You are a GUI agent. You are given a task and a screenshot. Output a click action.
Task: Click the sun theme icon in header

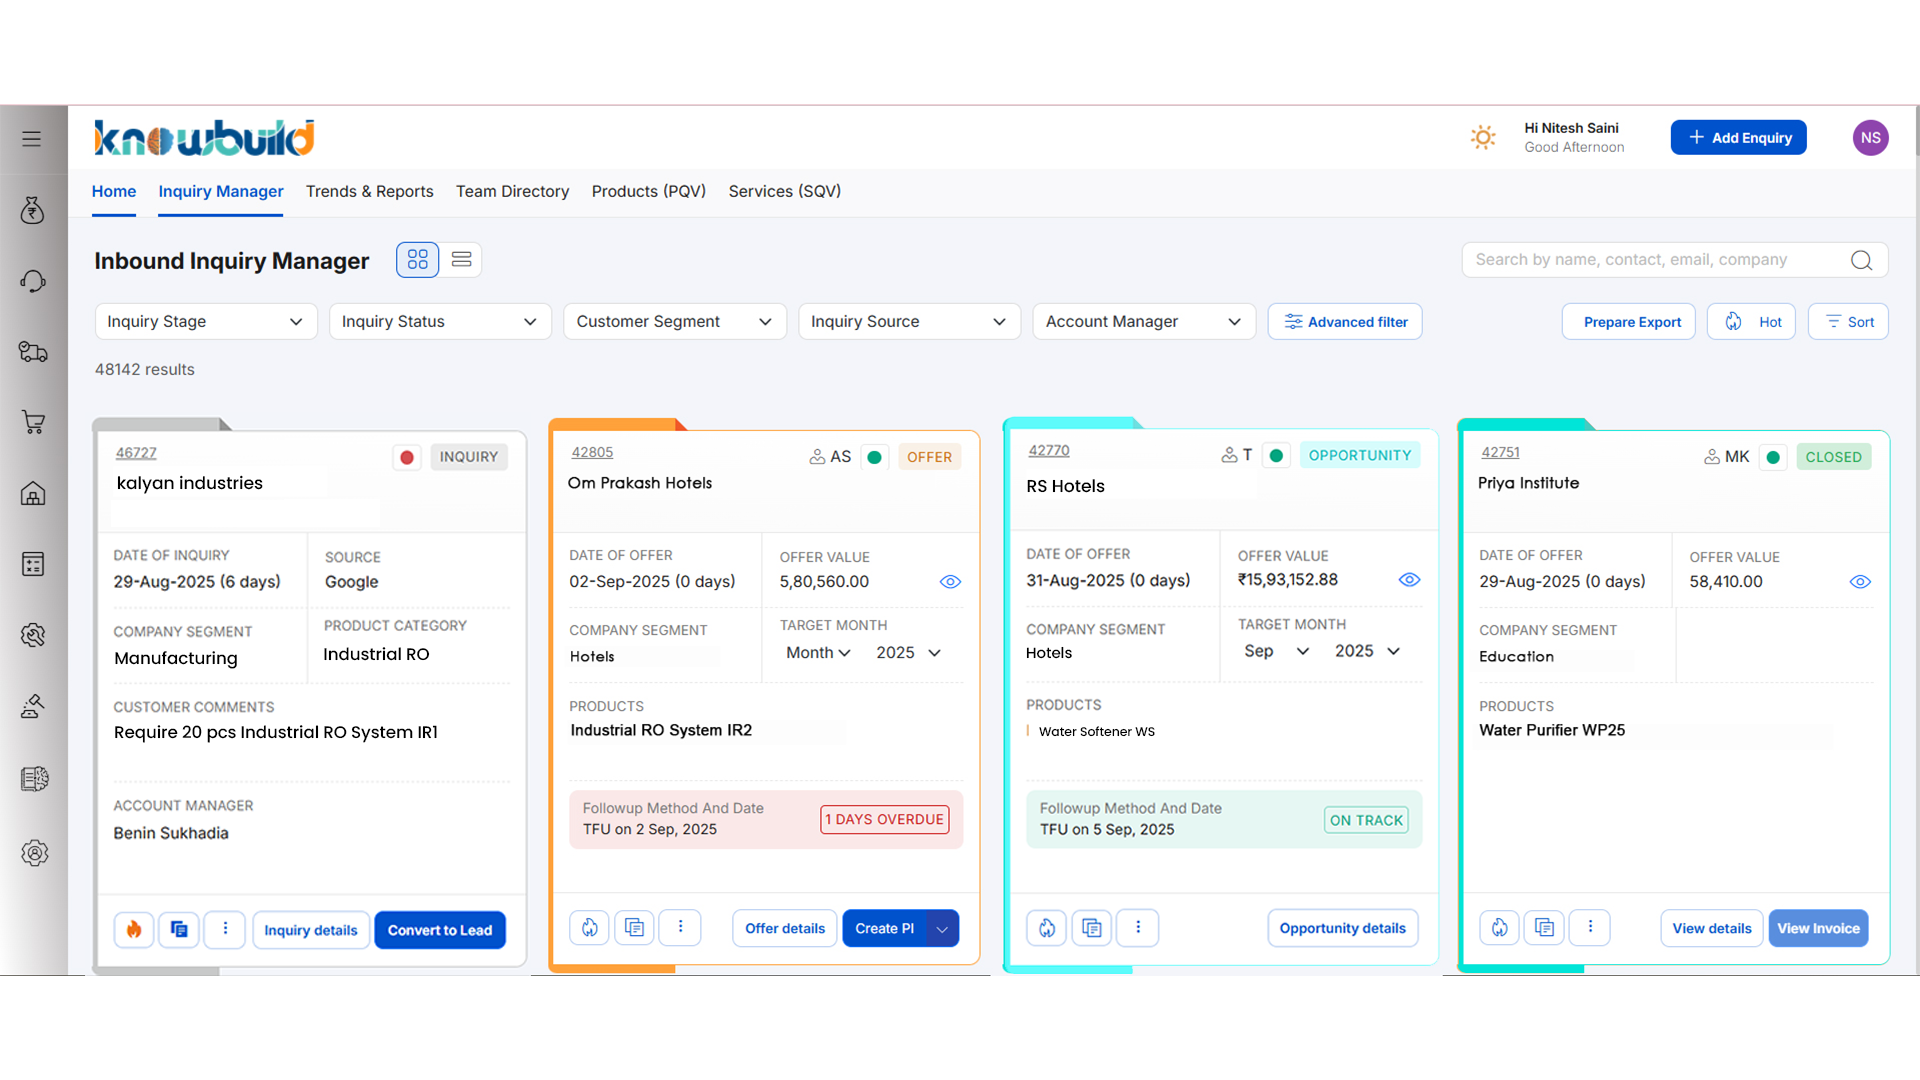[x=1483, y=138]
